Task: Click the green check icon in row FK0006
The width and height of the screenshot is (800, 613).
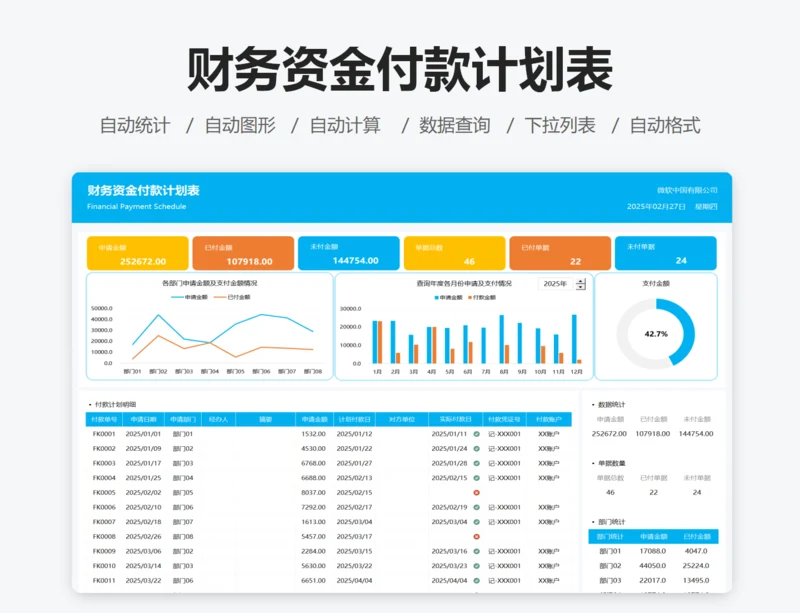Action: point(477,507)
